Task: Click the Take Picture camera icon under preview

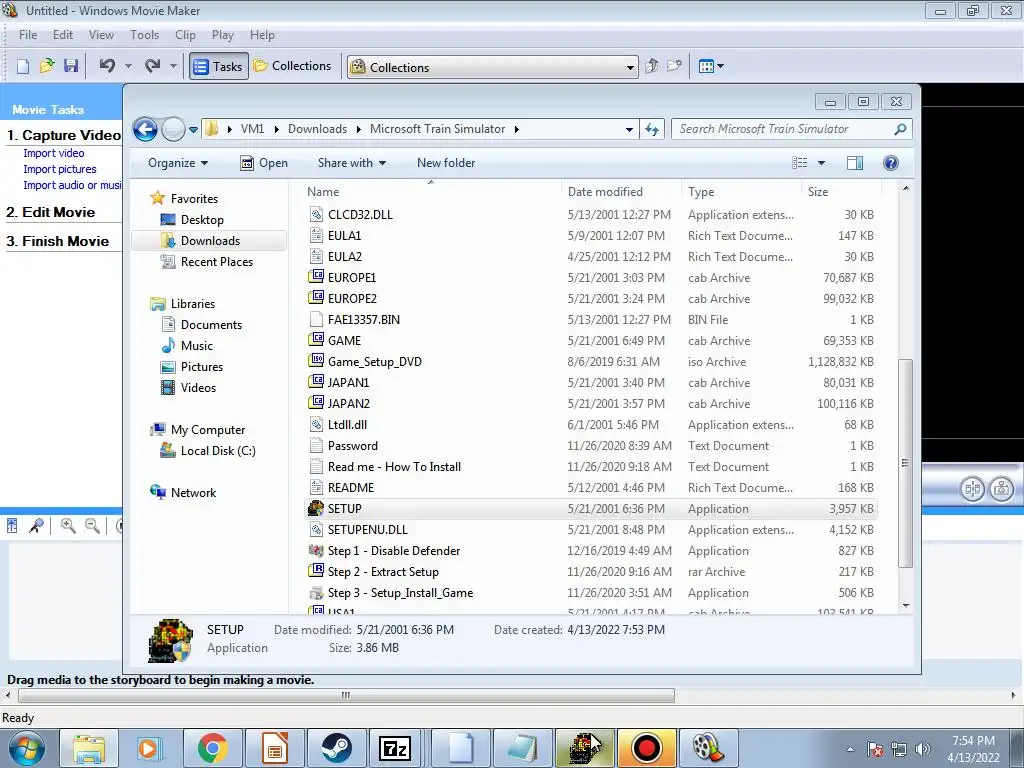Action: [x=1001, y=488]
